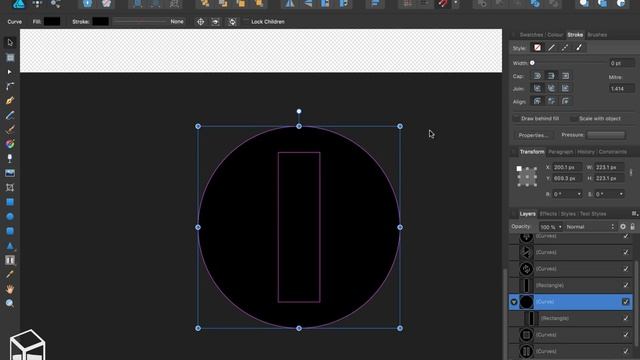Image resolution: width=640 pixels, height=360 pixels.
Task: Hide the selected (Curve) layer
Action: coord(626,302)
